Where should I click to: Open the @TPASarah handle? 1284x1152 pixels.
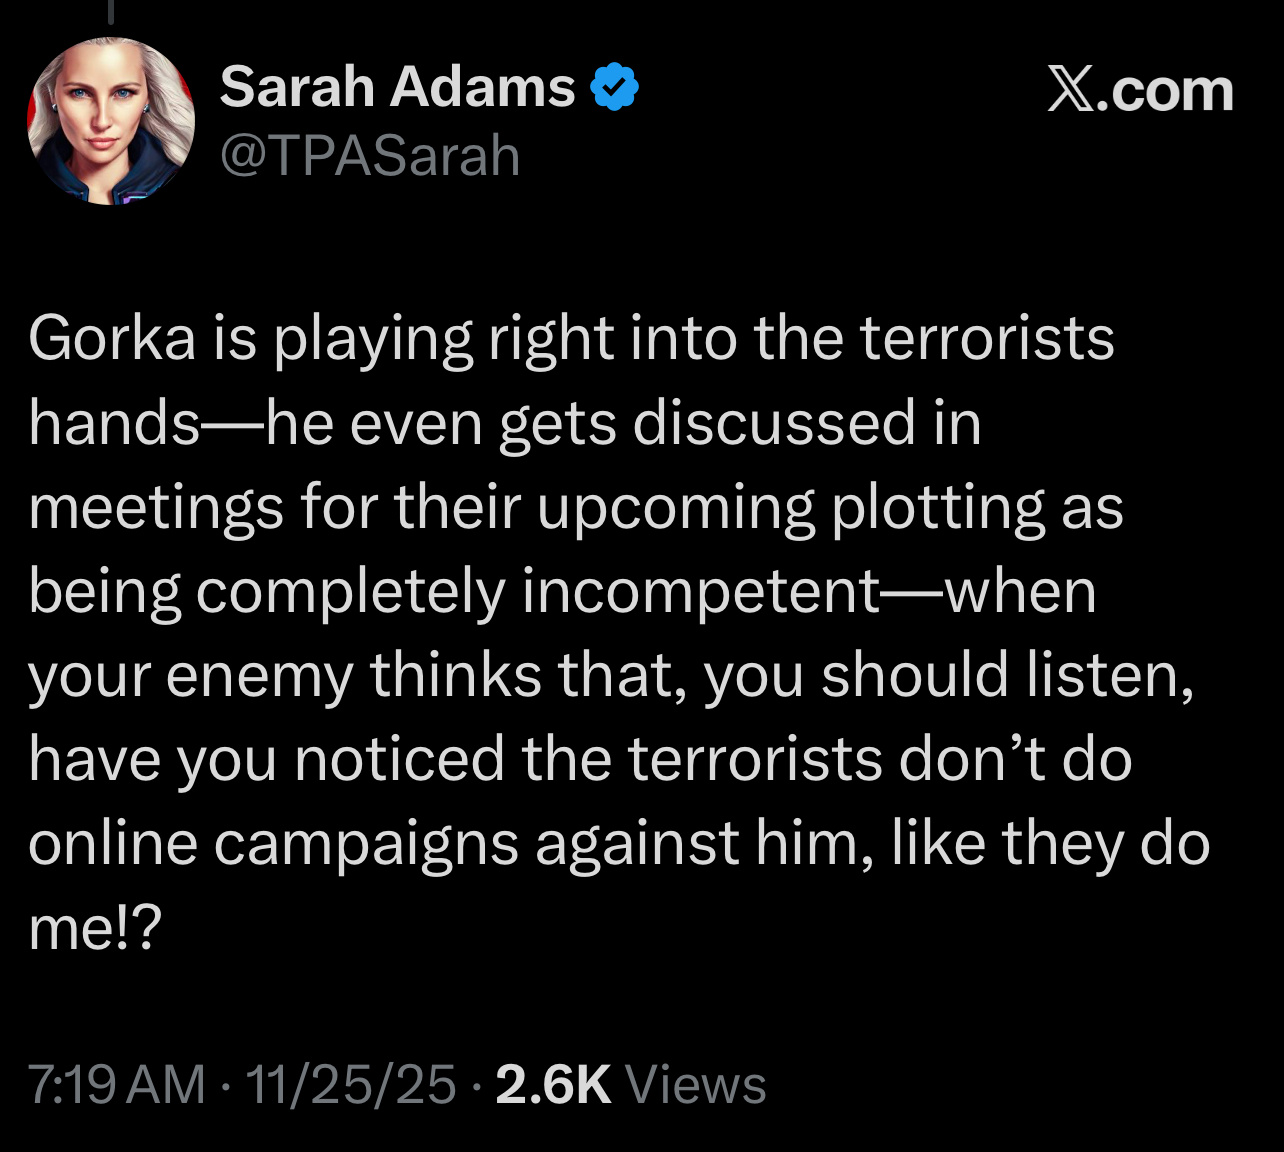point(369,156)
